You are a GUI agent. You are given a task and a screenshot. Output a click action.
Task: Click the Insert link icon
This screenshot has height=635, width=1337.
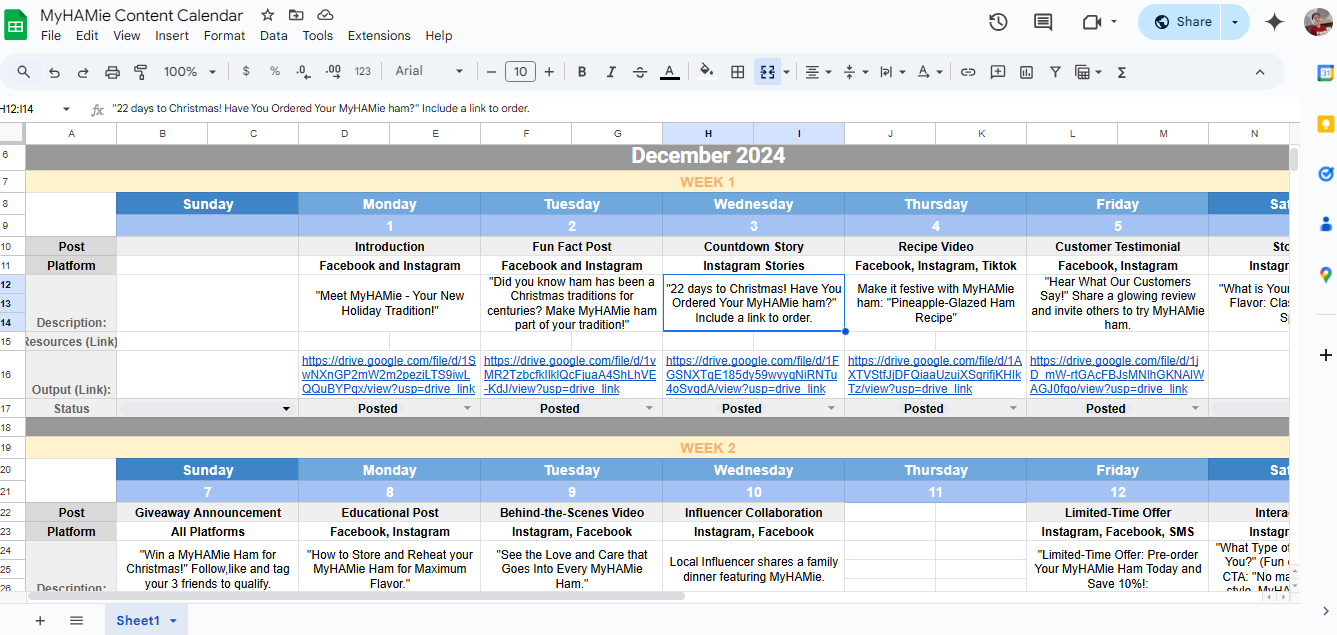[968, 72]
